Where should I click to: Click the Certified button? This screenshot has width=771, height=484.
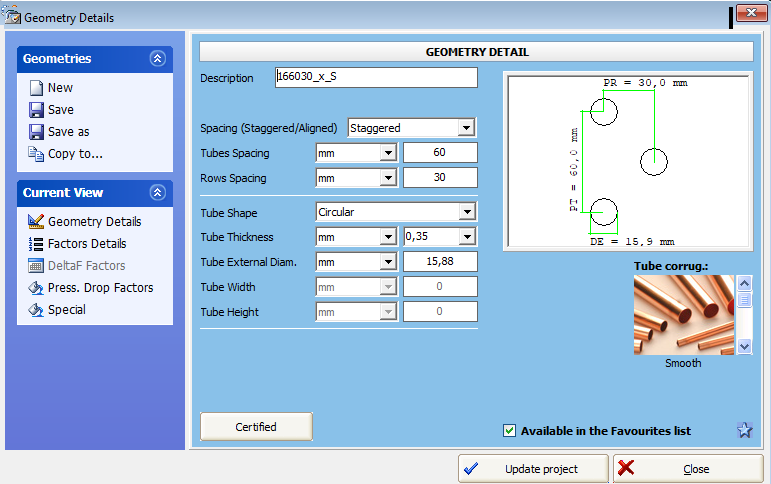point(256,426)
